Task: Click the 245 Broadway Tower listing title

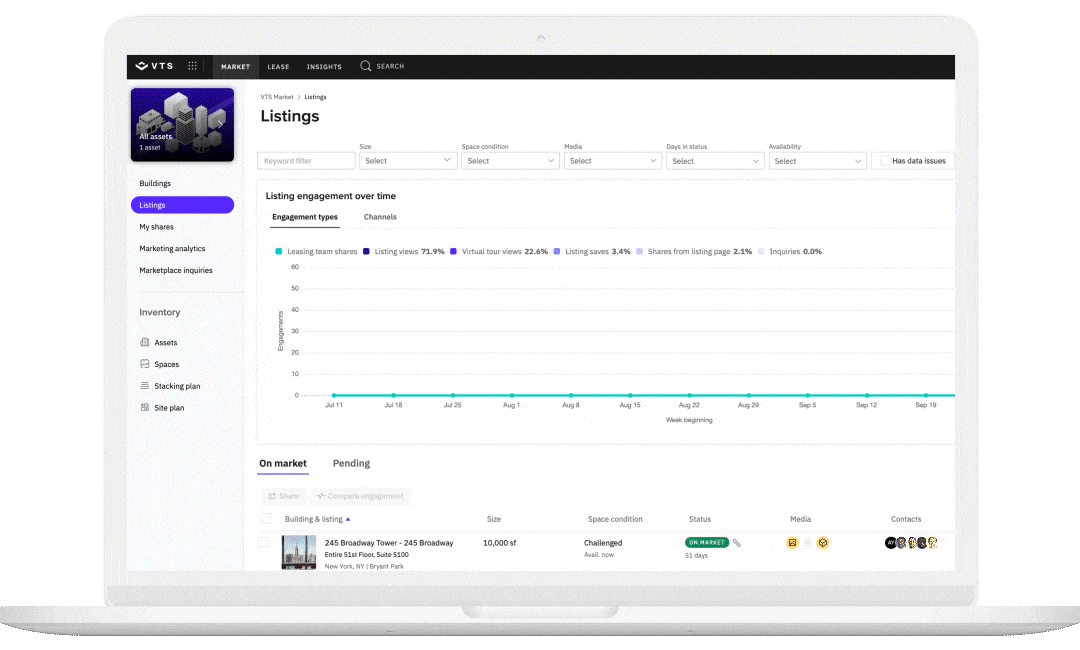Action: pos(389,543)
